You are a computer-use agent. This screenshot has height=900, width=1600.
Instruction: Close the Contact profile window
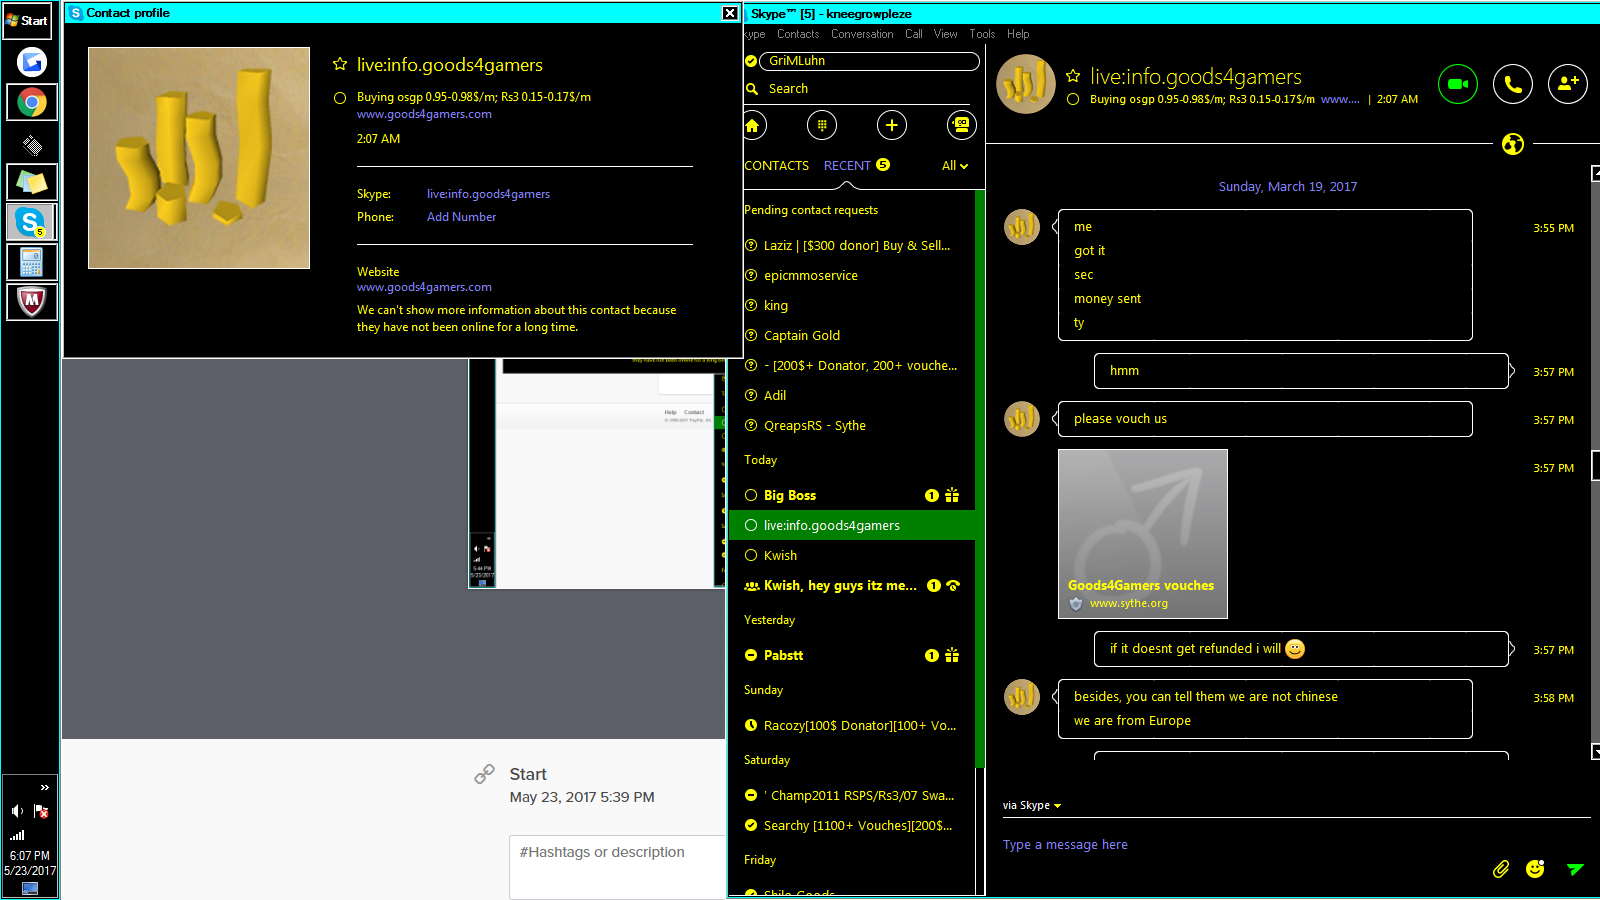coord(730,13)
